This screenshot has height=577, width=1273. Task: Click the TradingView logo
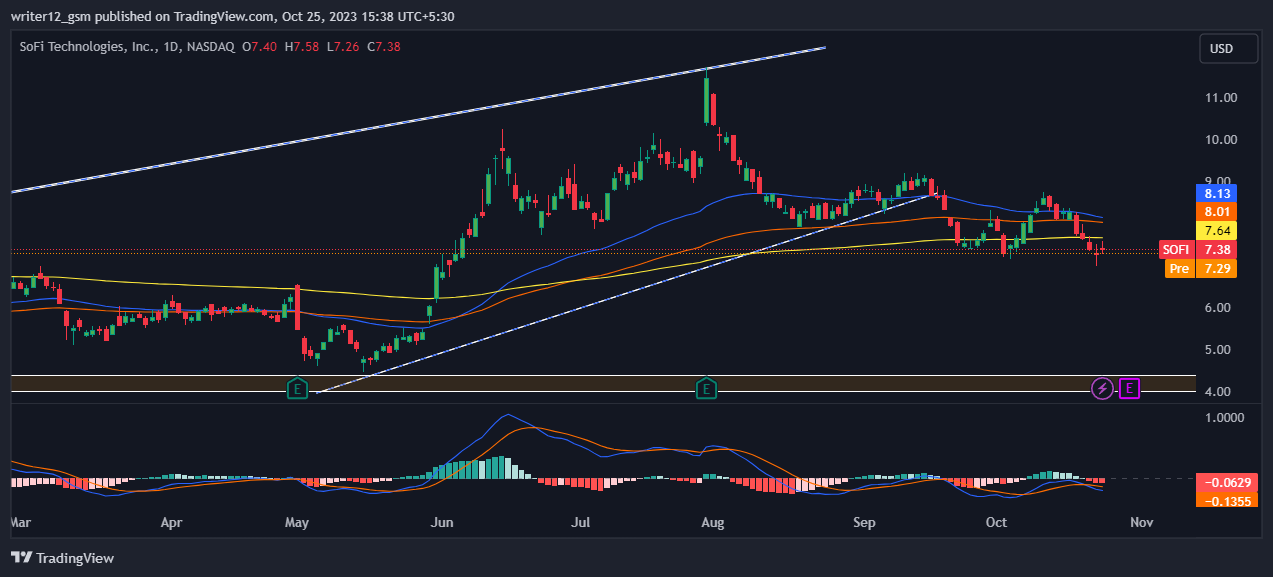click(x=62, y=558)
